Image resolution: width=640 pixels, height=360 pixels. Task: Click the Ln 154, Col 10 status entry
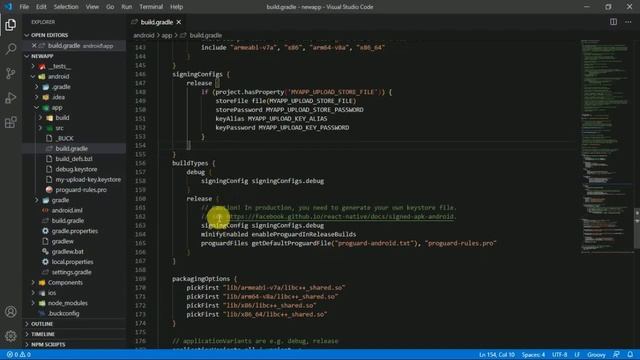tap(497, 355)
